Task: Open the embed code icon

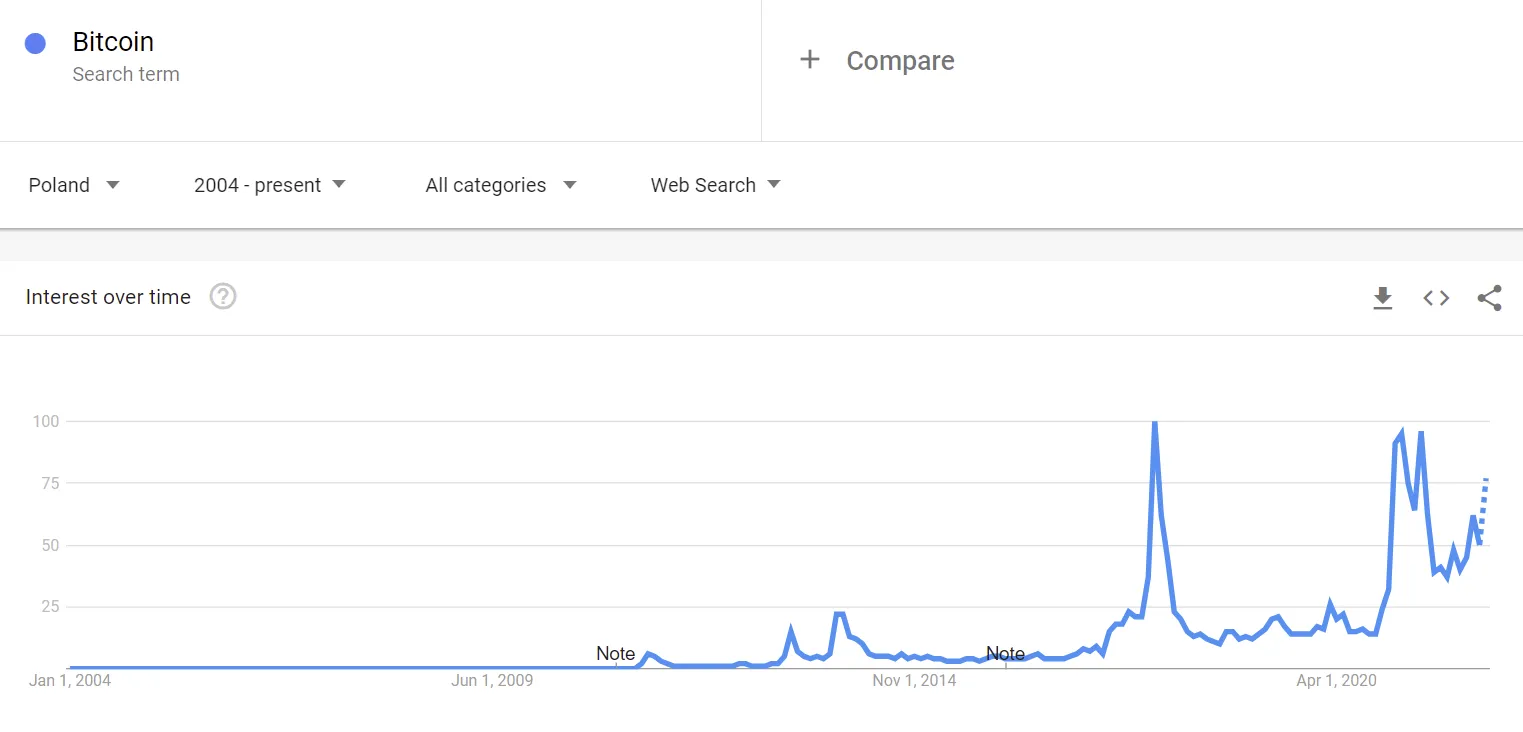Action: 1436,298
